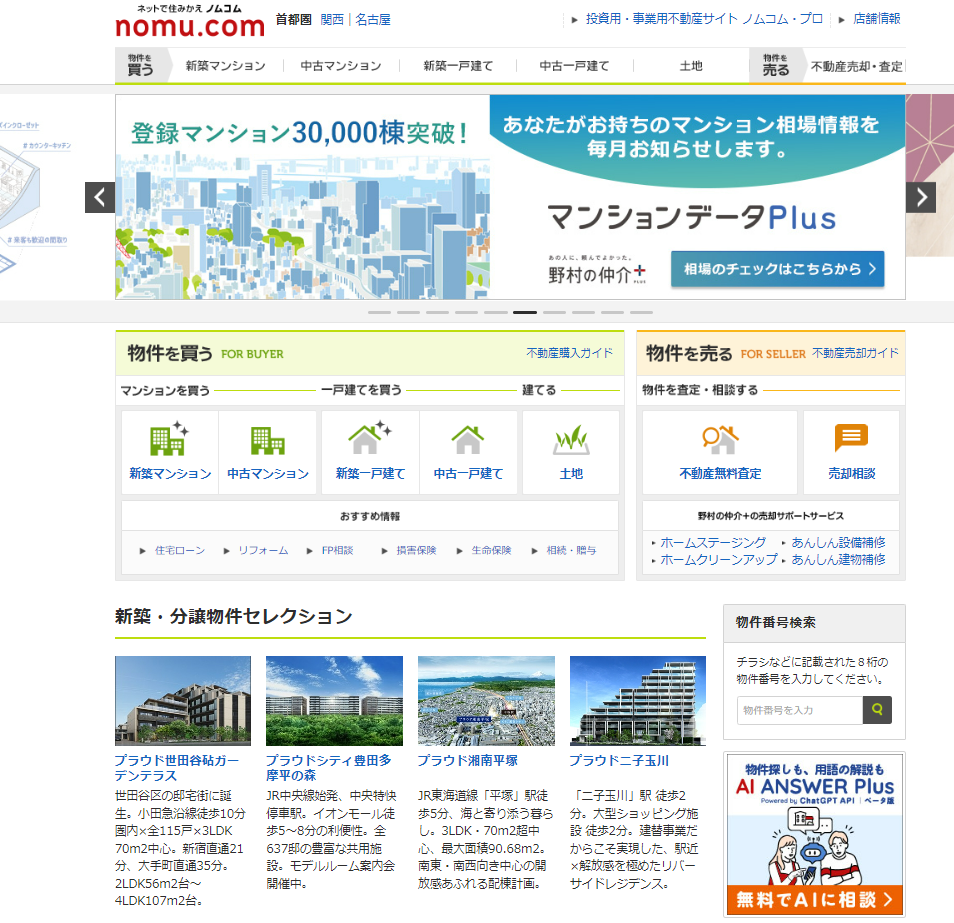Screen dimensions: 954x923
Task: Click the 相場のチェックはこちらから button
Action: [x=777, y=269]
